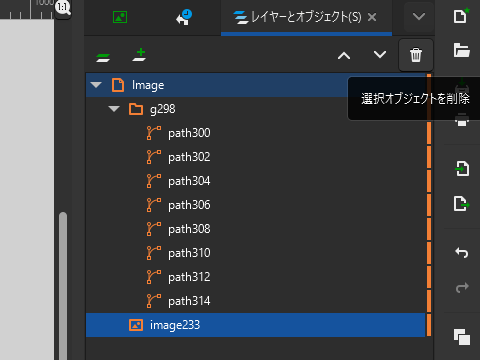Click the Image layer page icon

(118, 85)
